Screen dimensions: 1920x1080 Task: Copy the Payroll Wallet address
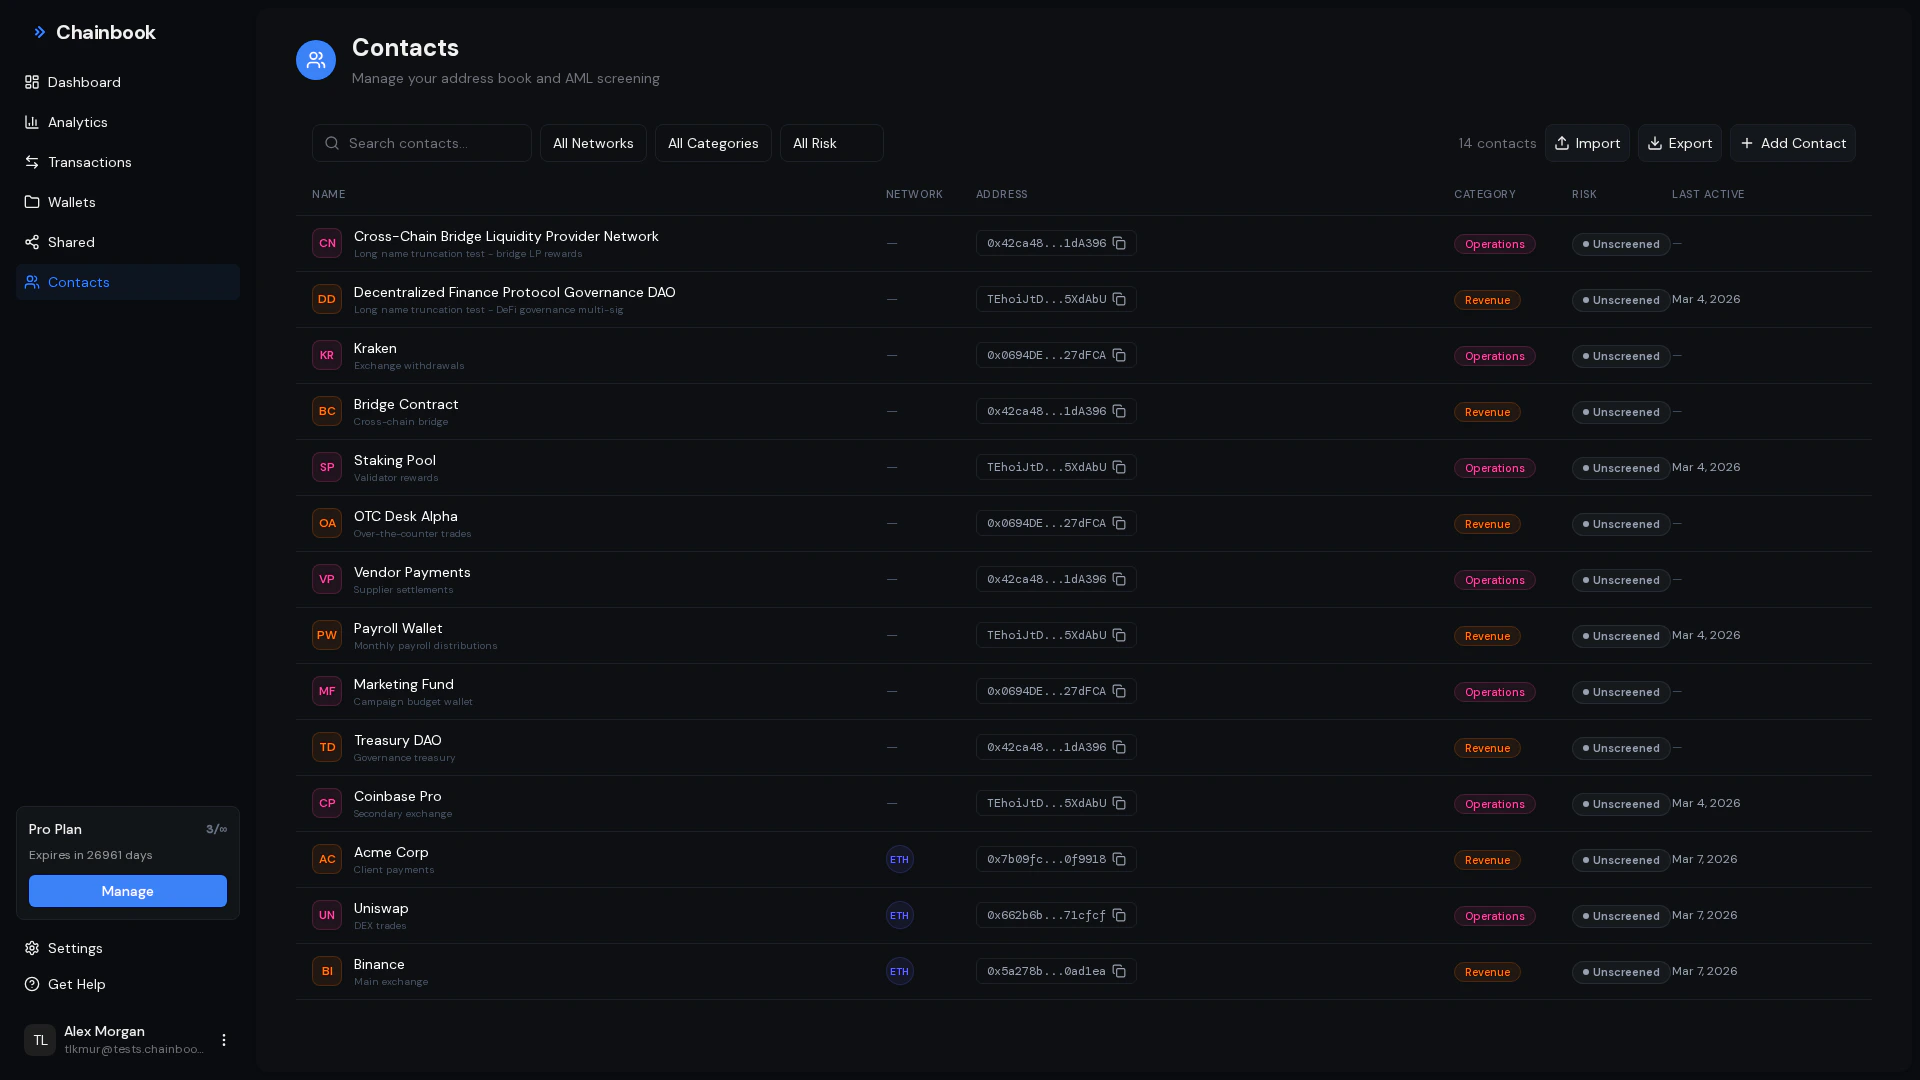coord(1119,635)
